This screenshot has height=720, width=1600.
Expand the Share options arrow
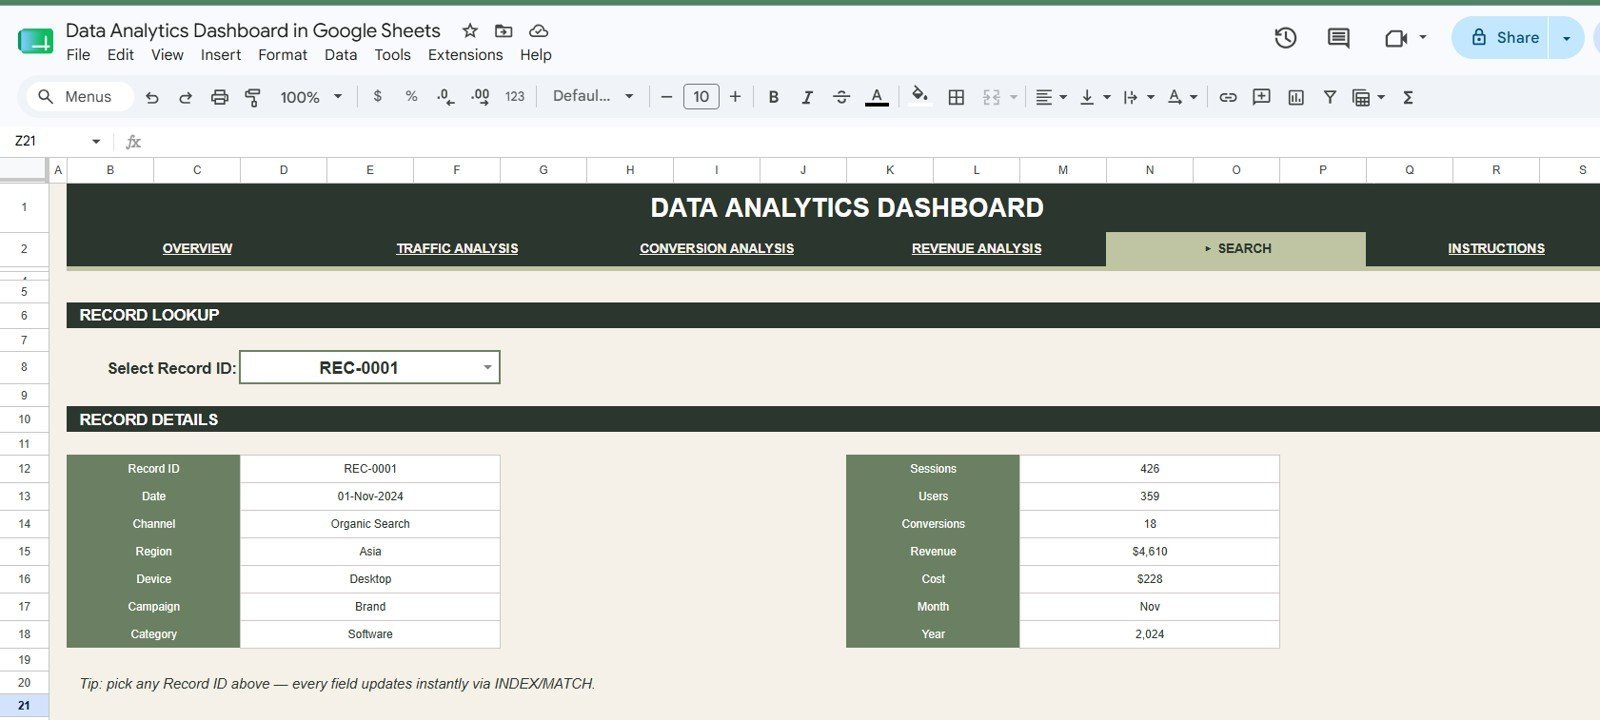tap(1566, 38)
